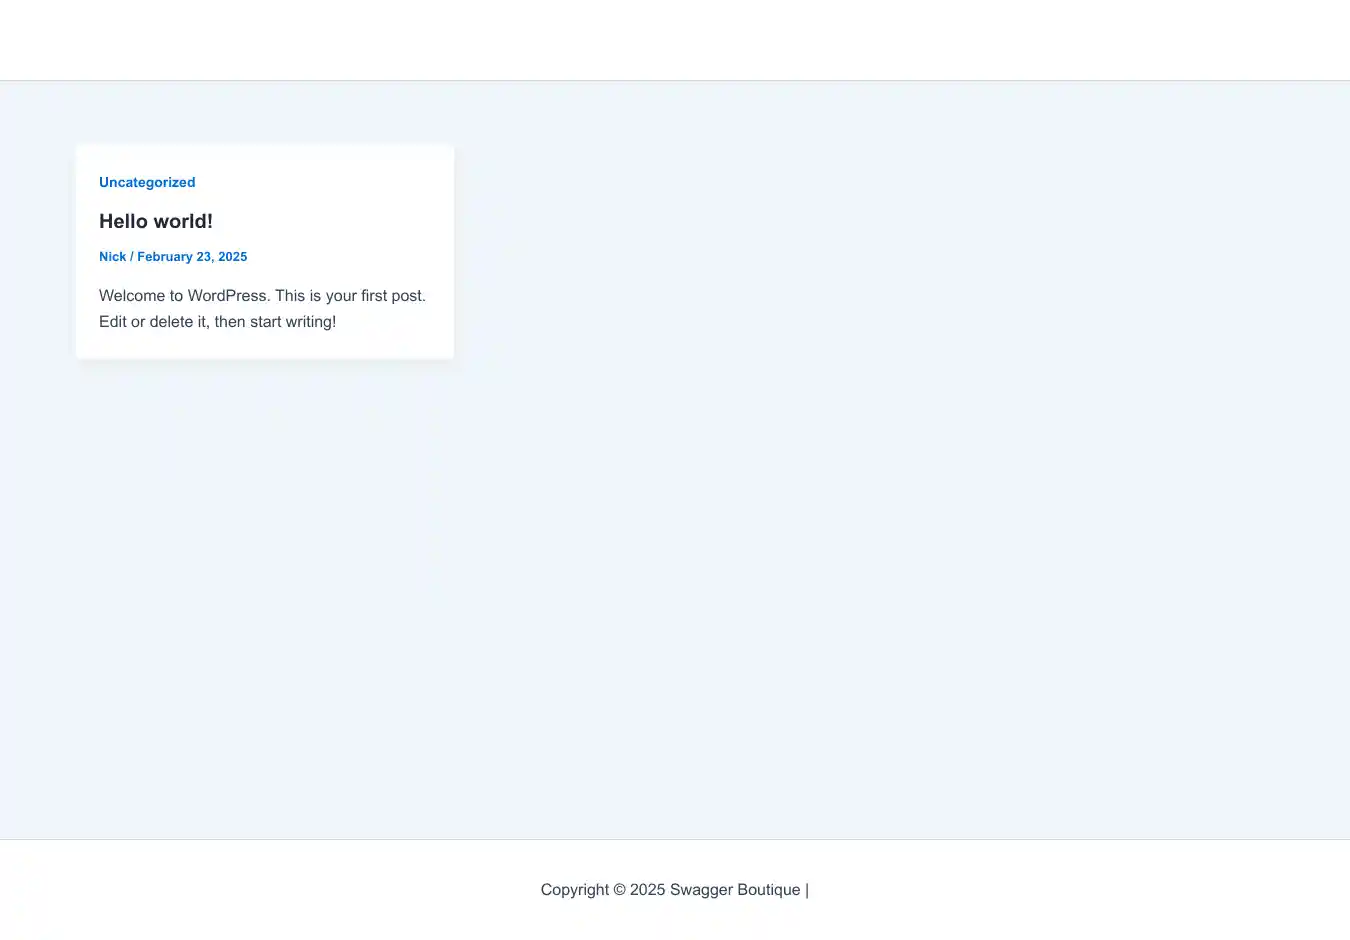Click the © symbol in the footer

point(619,890)
